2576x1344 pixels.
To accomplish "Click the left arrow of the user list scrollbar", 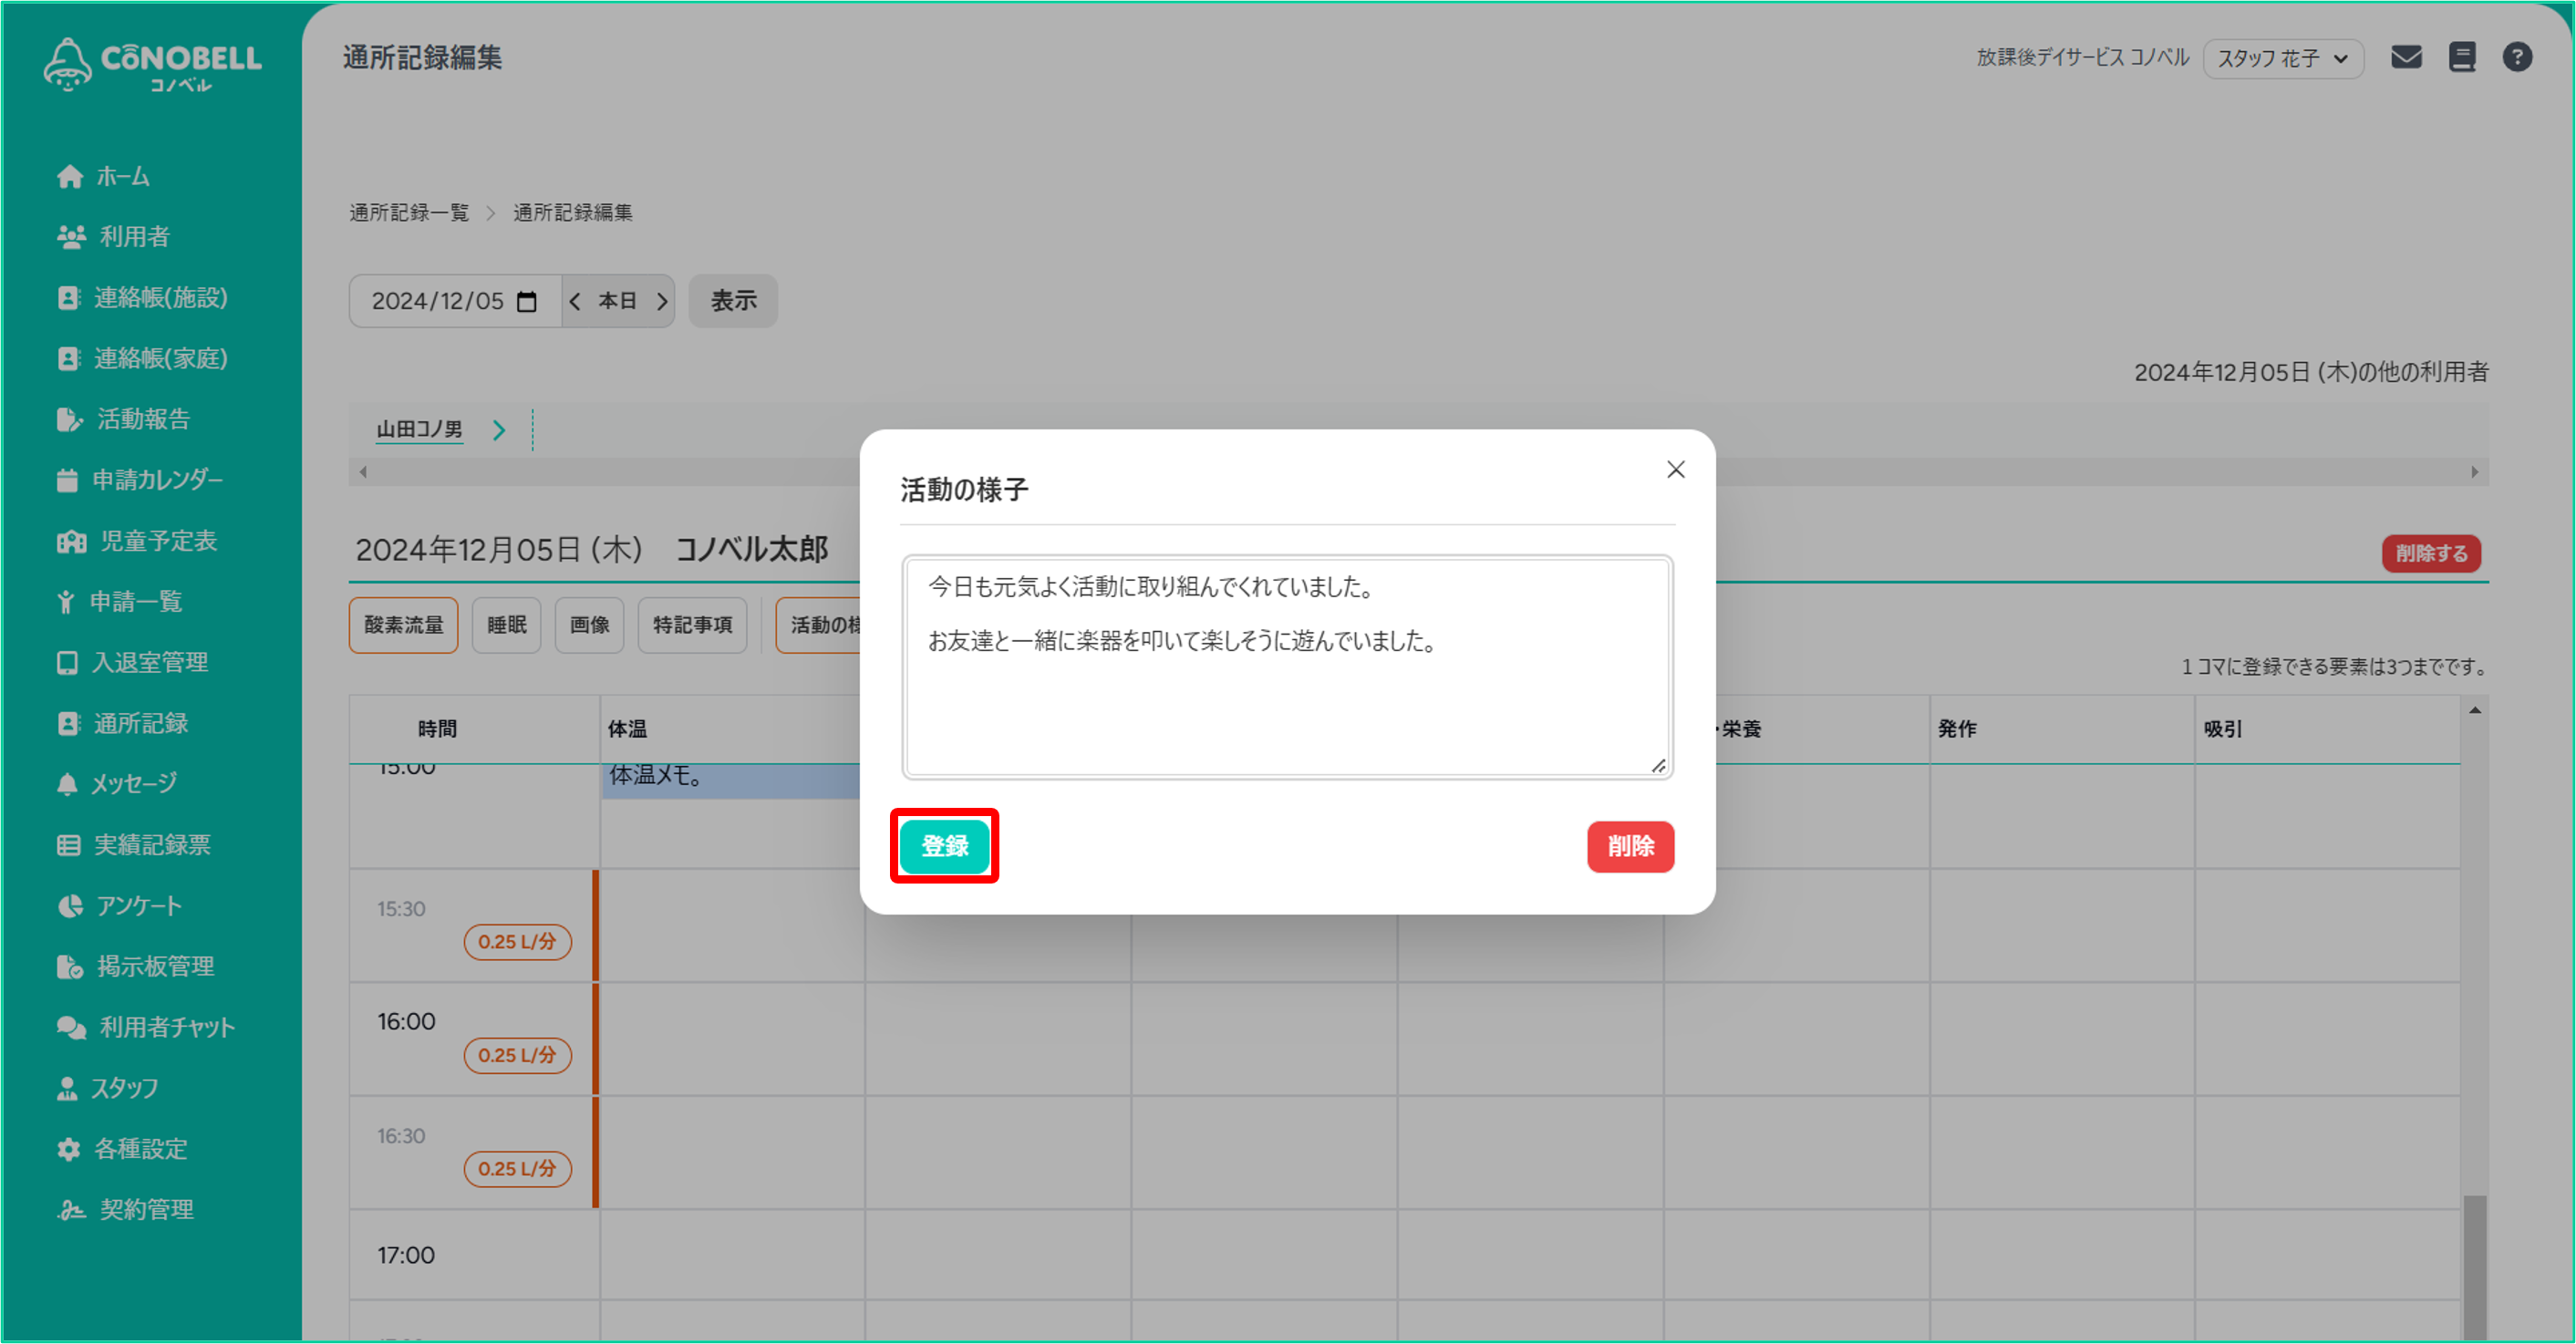I will [363, 472].
